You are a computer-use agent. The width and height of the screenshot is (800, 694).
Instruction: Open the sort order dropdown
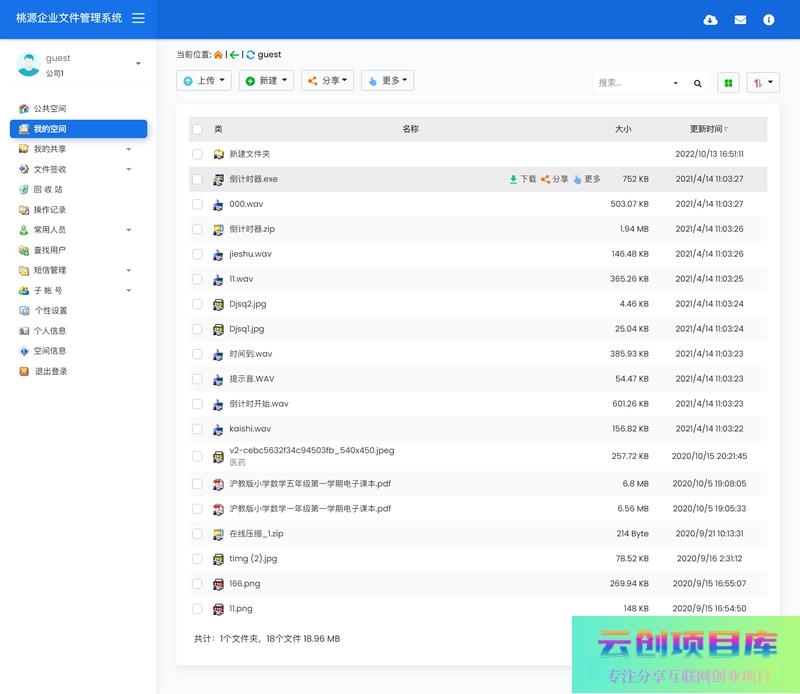click(x=762, y=83)
